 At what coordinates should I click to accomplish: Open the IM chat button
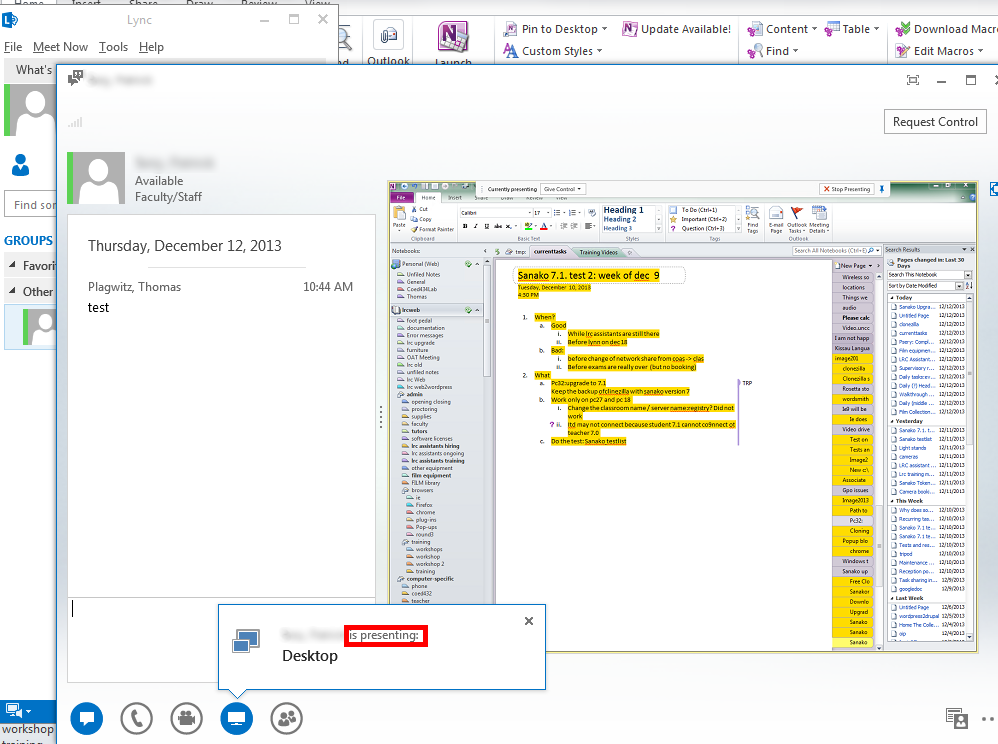(x=86, y=718)
